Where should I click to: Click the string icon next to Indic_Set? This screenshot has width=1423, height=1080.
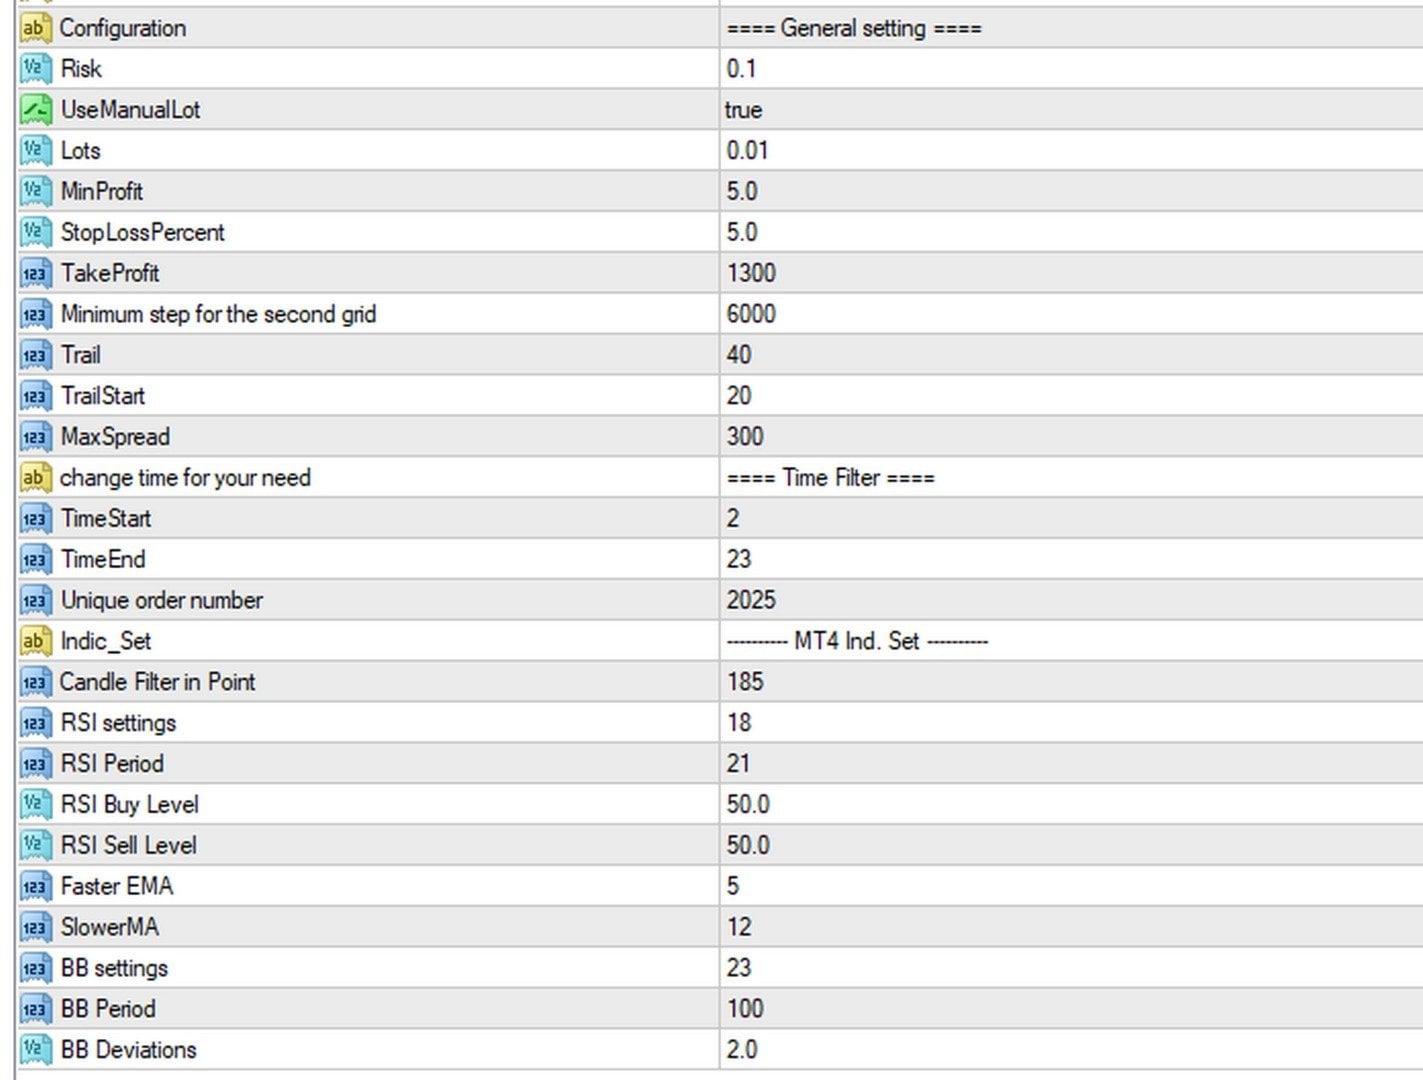point(34,641)
